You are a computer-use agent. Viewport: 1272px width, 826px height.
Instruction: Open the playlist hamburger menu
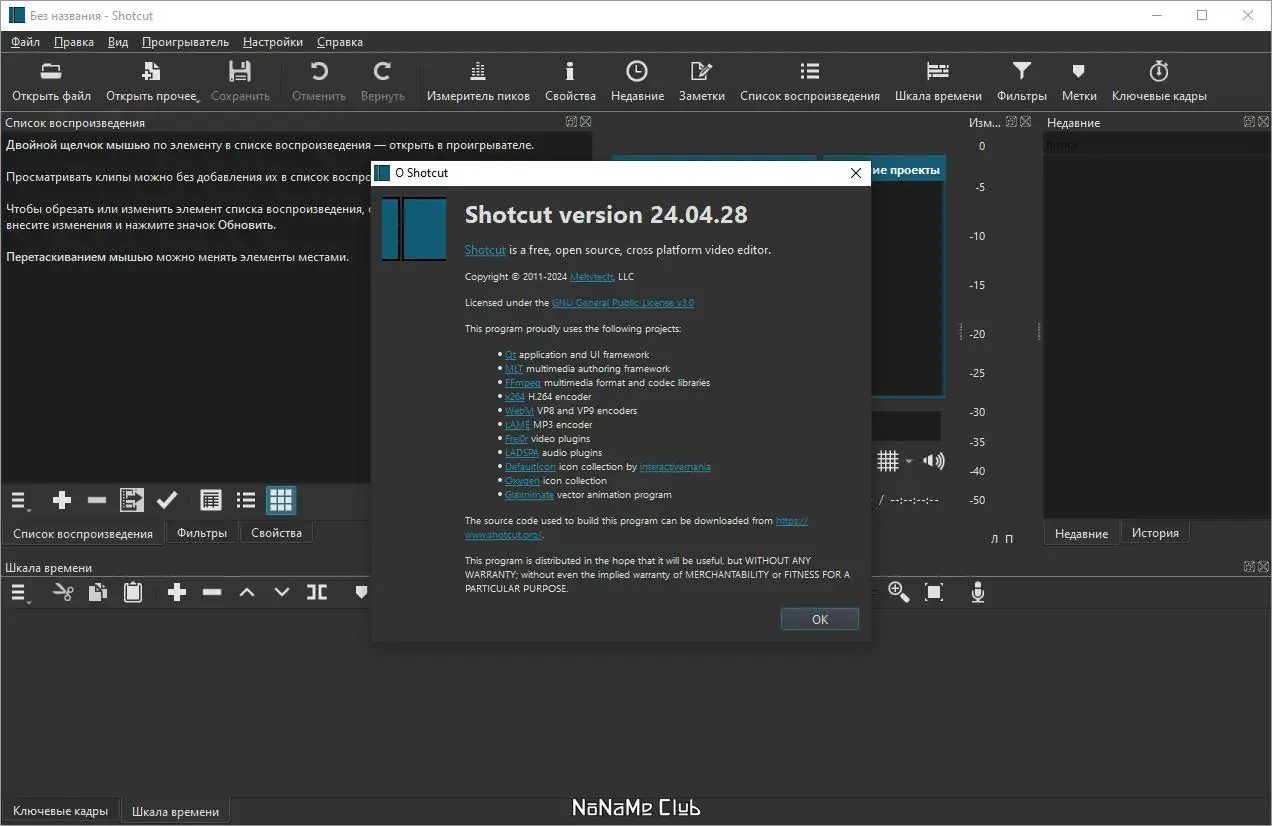20,500
